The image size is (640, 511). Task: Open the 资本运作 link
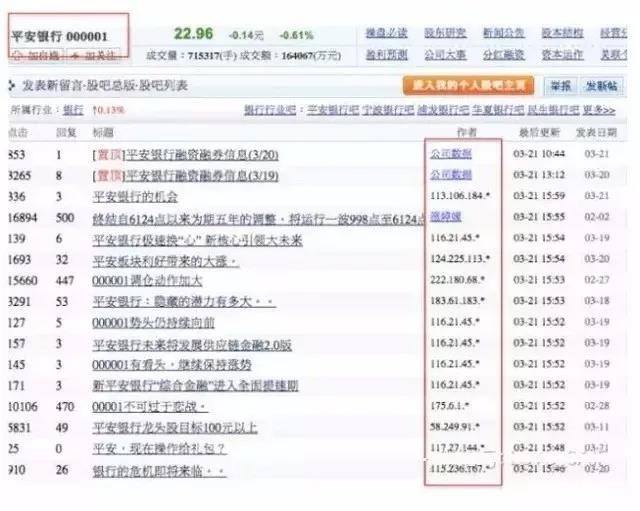(x=562, y=55)
